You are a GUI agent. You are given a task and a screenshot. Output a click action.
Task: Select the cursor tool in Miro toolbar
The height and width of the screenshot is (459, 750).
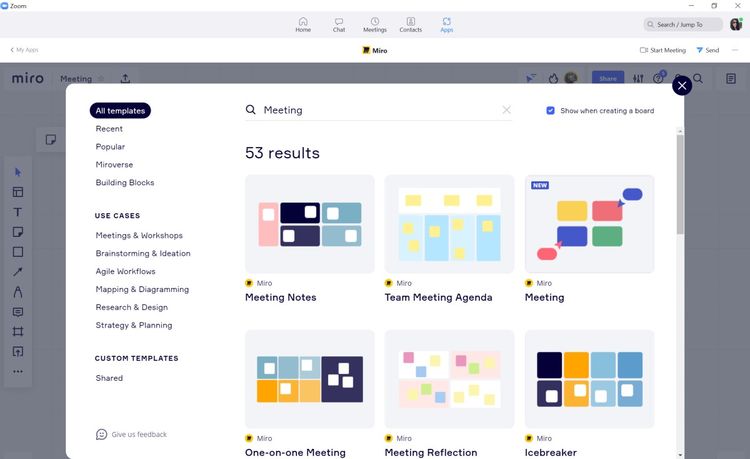pos(18,172)
